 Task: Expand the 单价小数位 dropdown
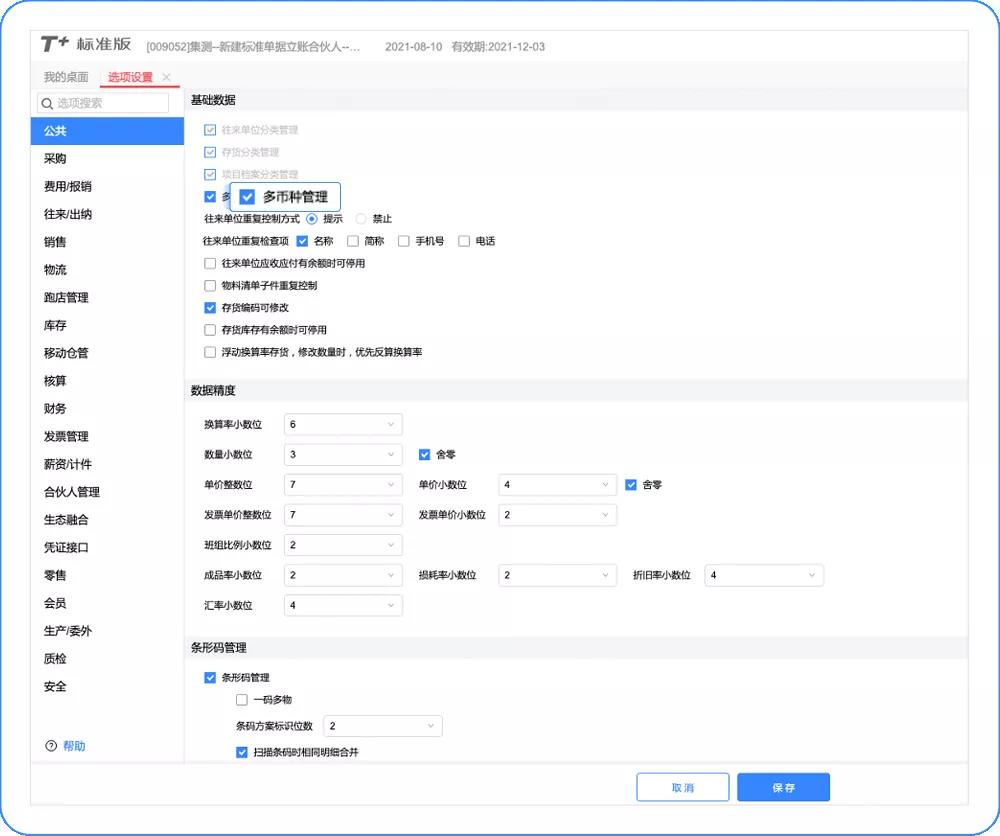click(x=557, y=485)
